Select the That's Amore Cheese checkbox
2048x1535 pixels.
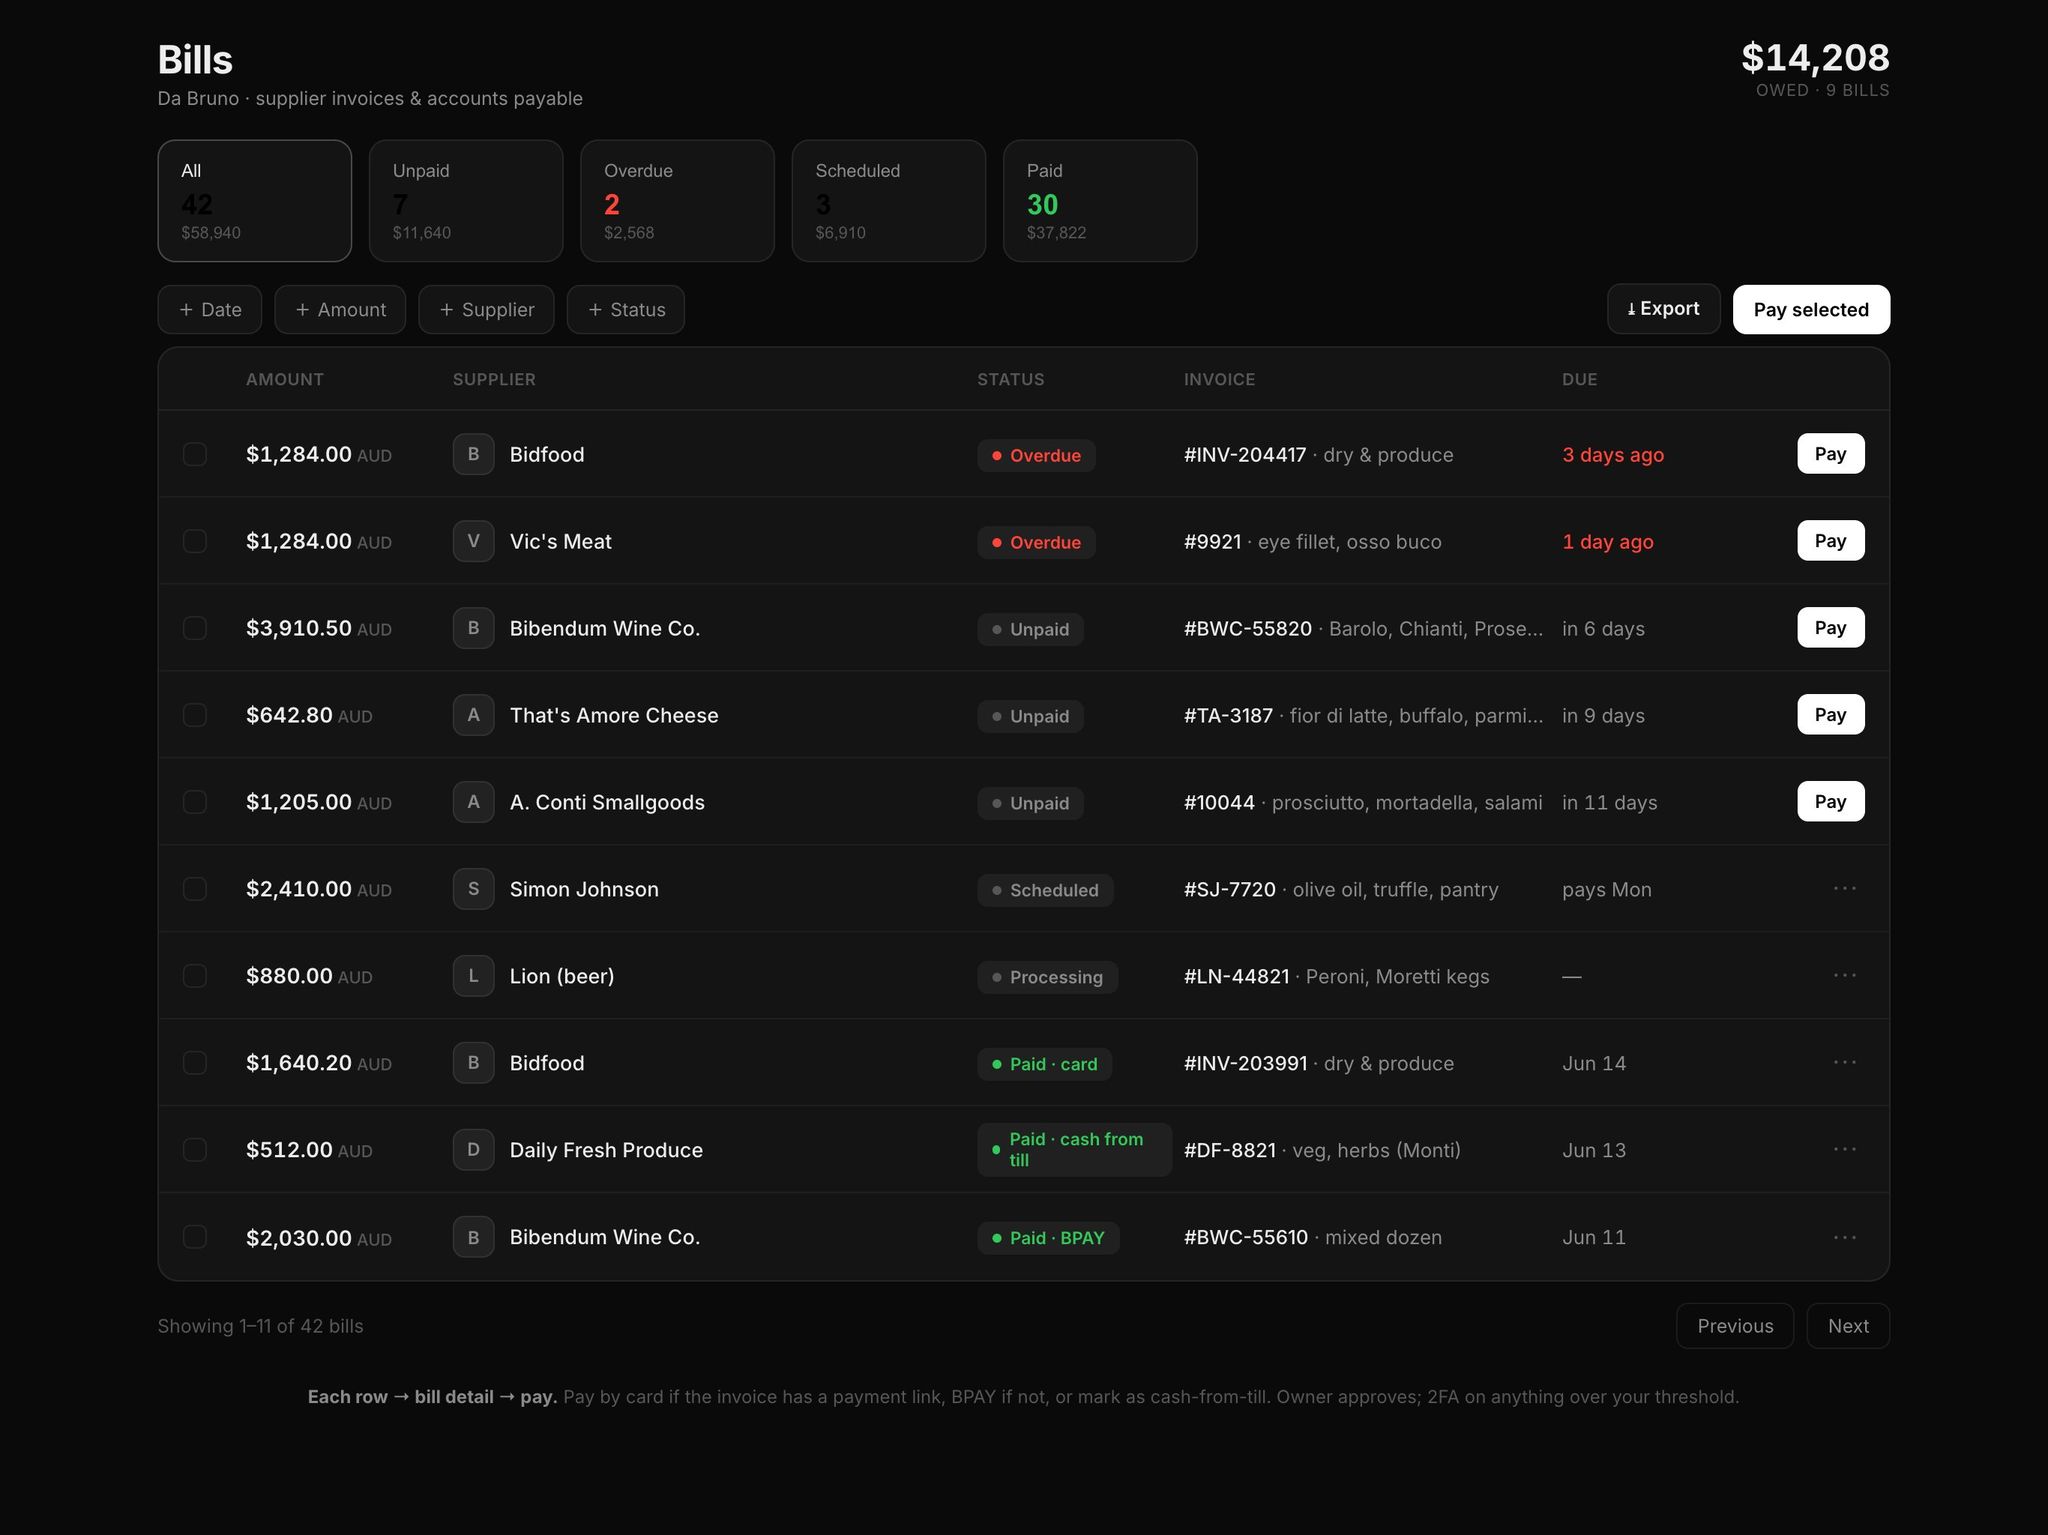[x=195, y=715]
